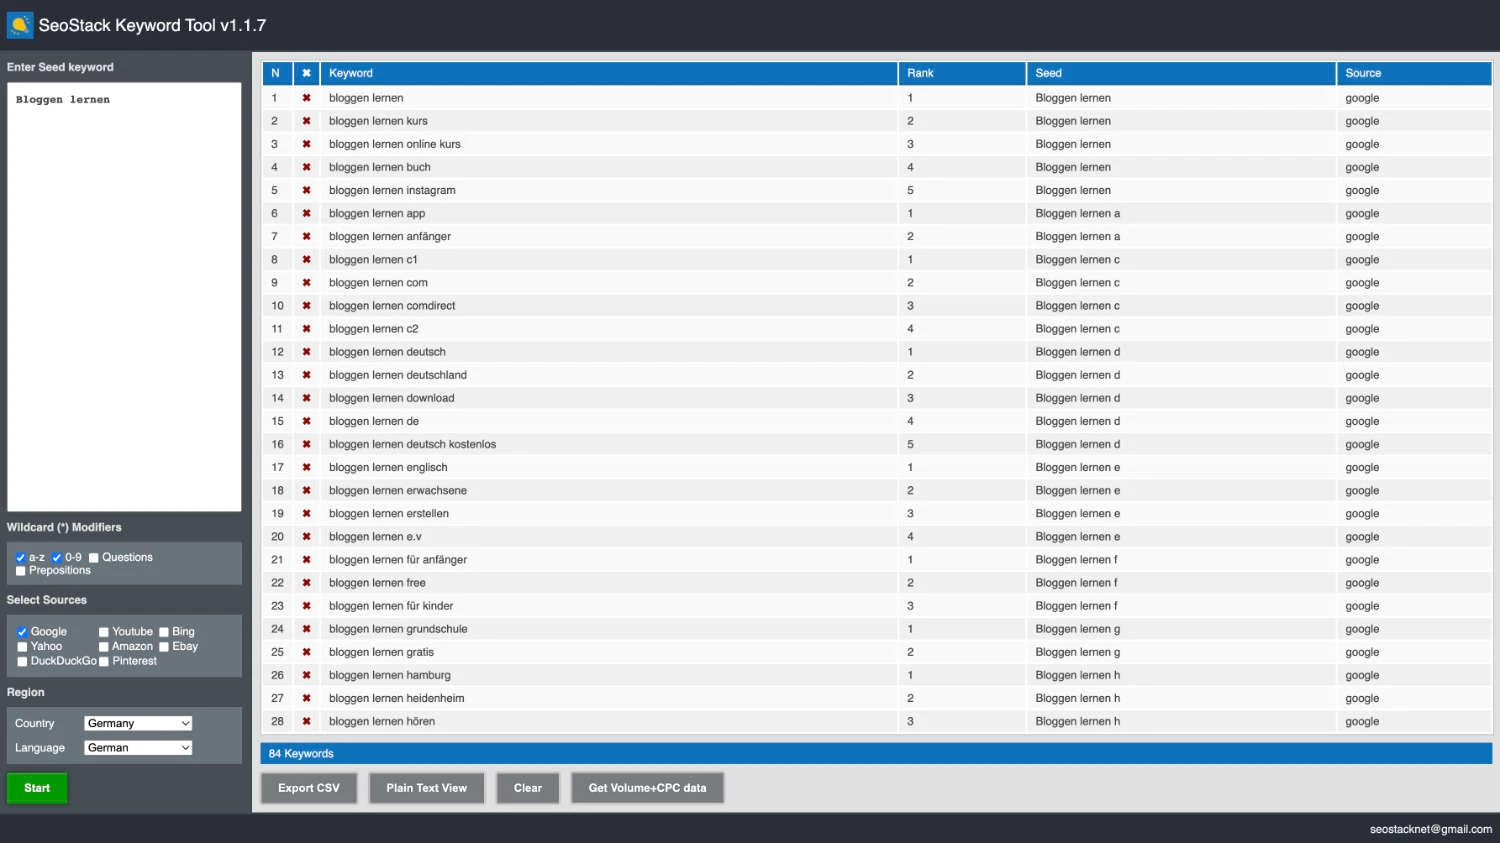The height and width of the screenshot is (843, 1500).
Task: Tick the Prepositions modifier checkbox
Action: pos(21,571)
